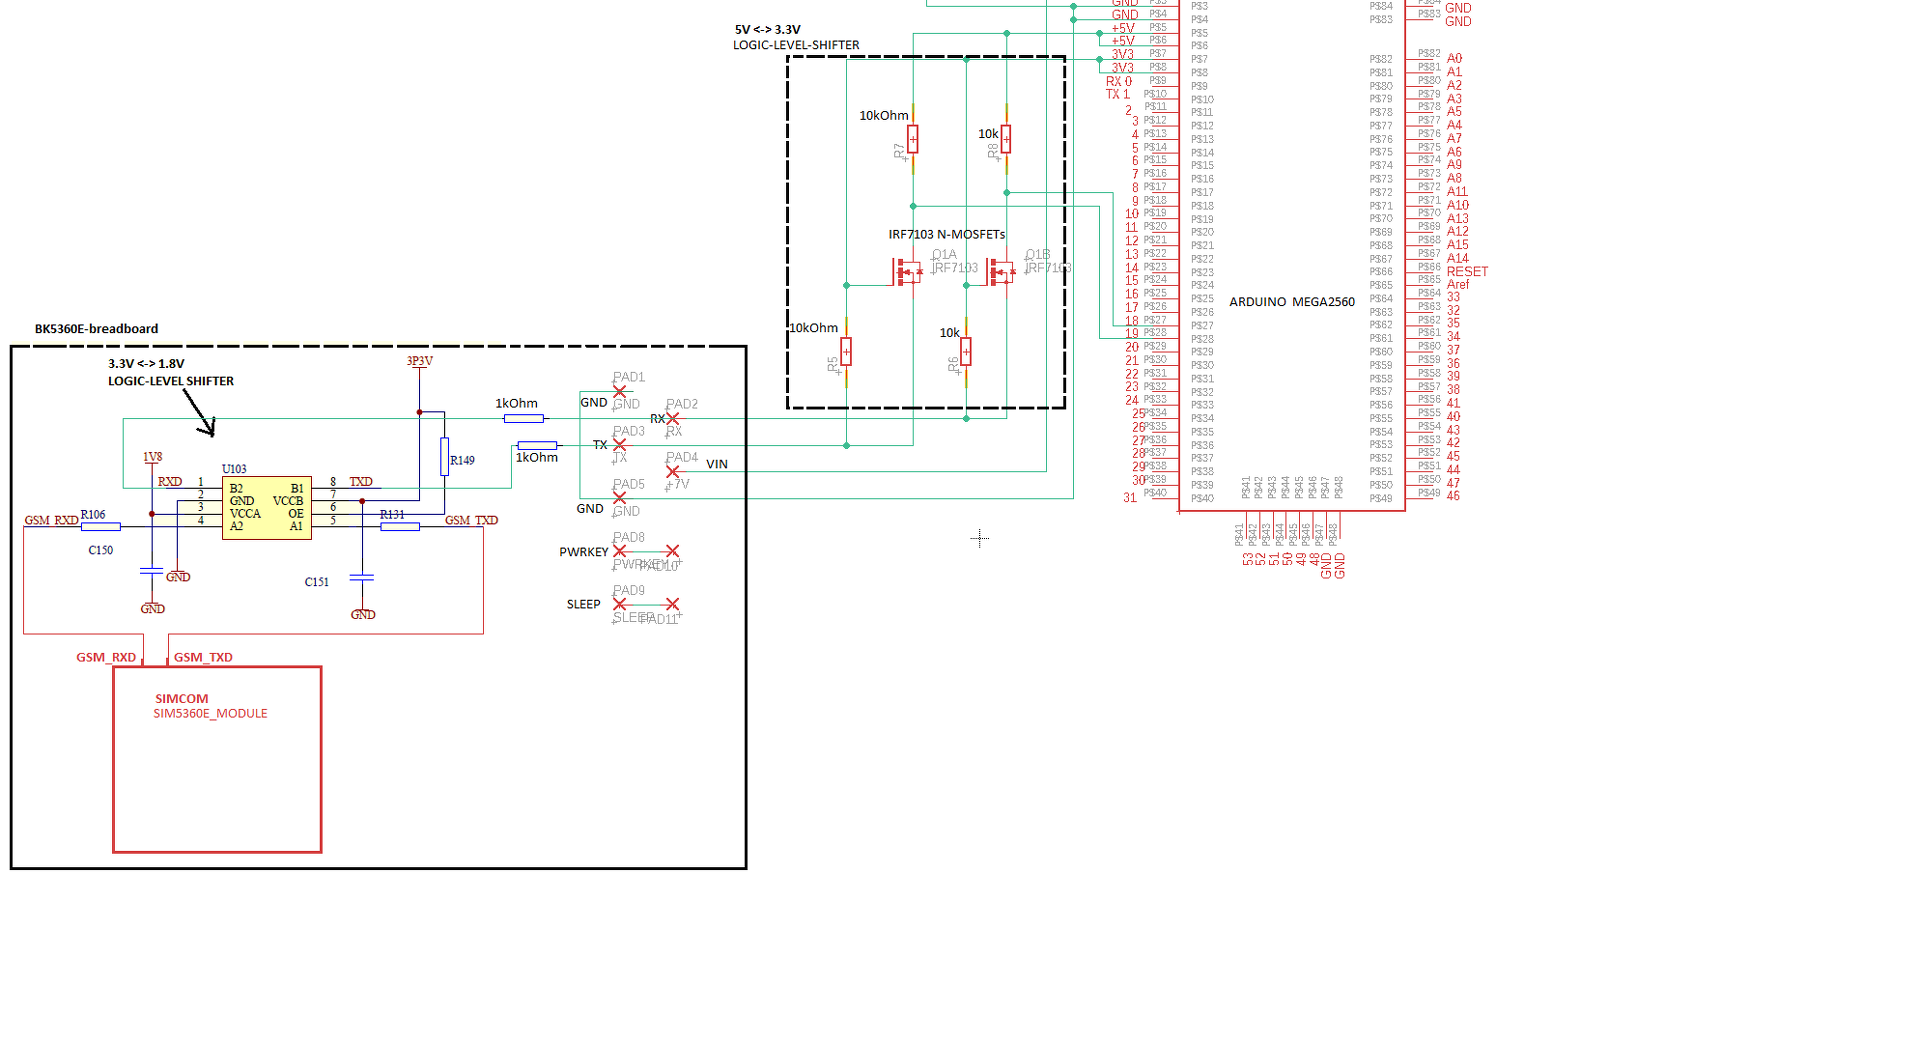
Task: Click the 'RX 0' pin label
Action: click(1119, 82)
